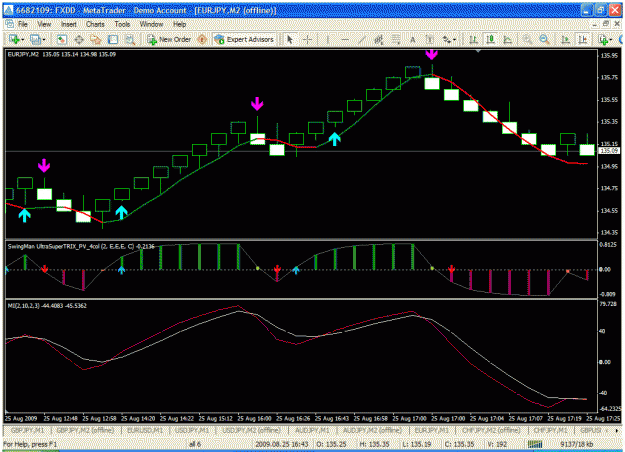Screen dimensions: 625x452
Task: Click the 9137/18 kb connection status
Action: pos(577,444)
